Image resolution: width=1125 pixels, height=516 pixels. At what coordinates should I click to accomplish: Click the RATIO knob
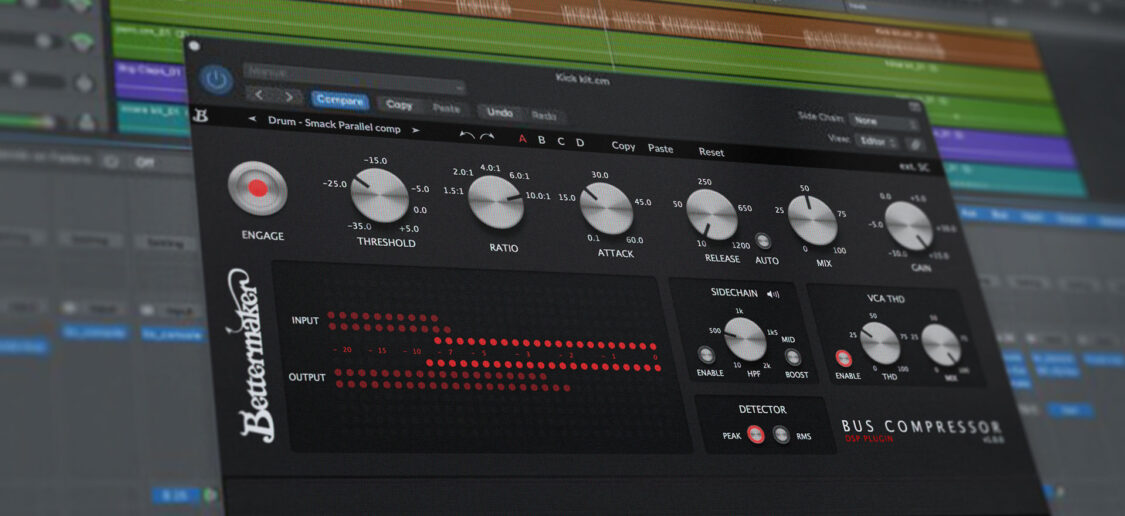pyautogui.click(x=496, y=202)
